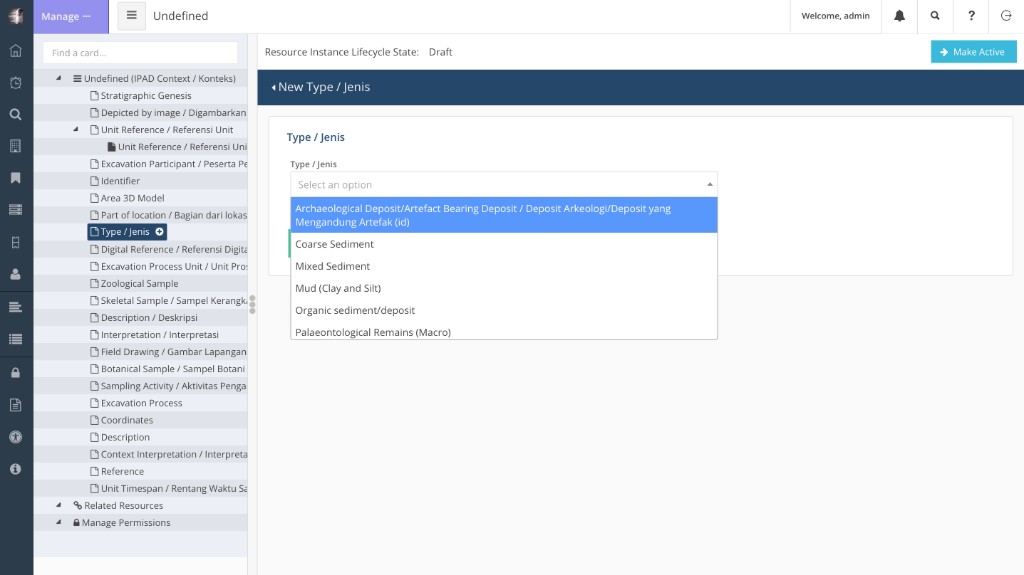Select Digital Reference / Referensi Digital card

168,249
